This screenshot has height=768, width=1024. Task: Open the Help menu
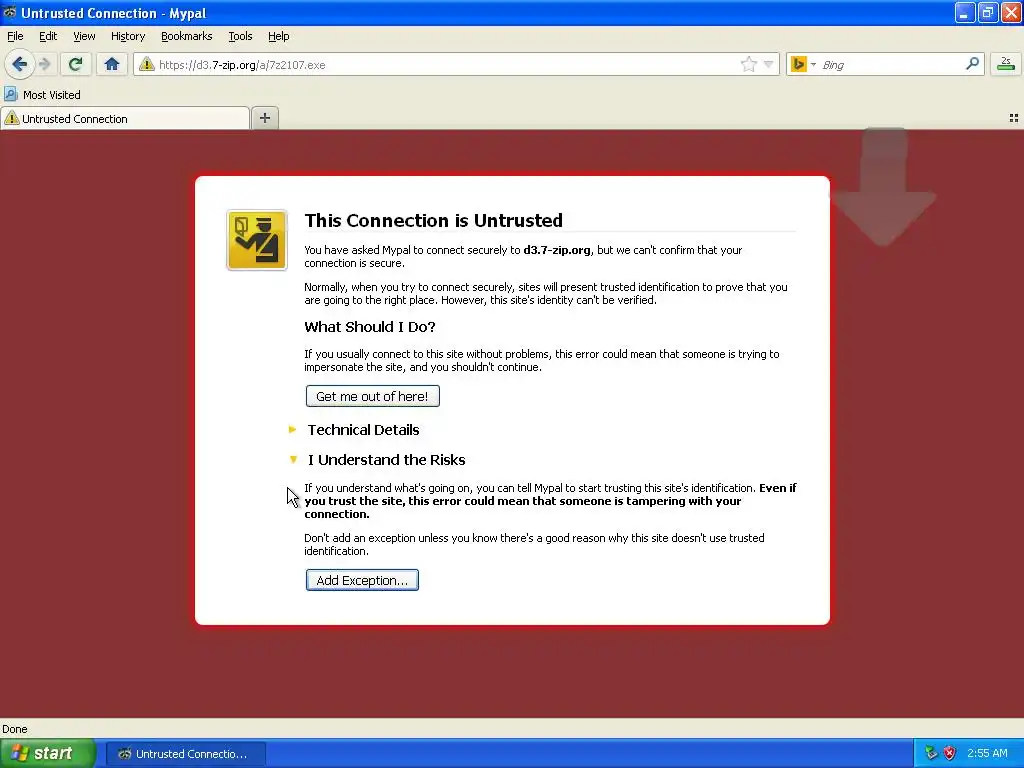click(x=279, y=37)
